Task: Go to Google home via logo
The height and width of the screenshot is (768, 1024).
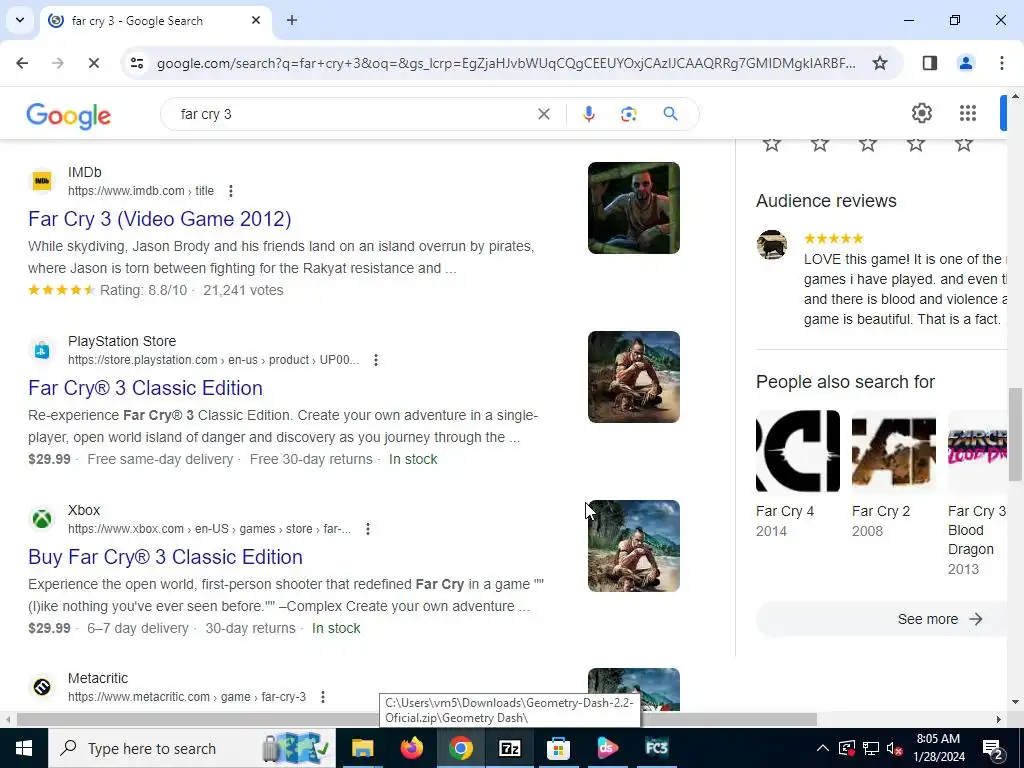Action: click(x=69, y=116)
